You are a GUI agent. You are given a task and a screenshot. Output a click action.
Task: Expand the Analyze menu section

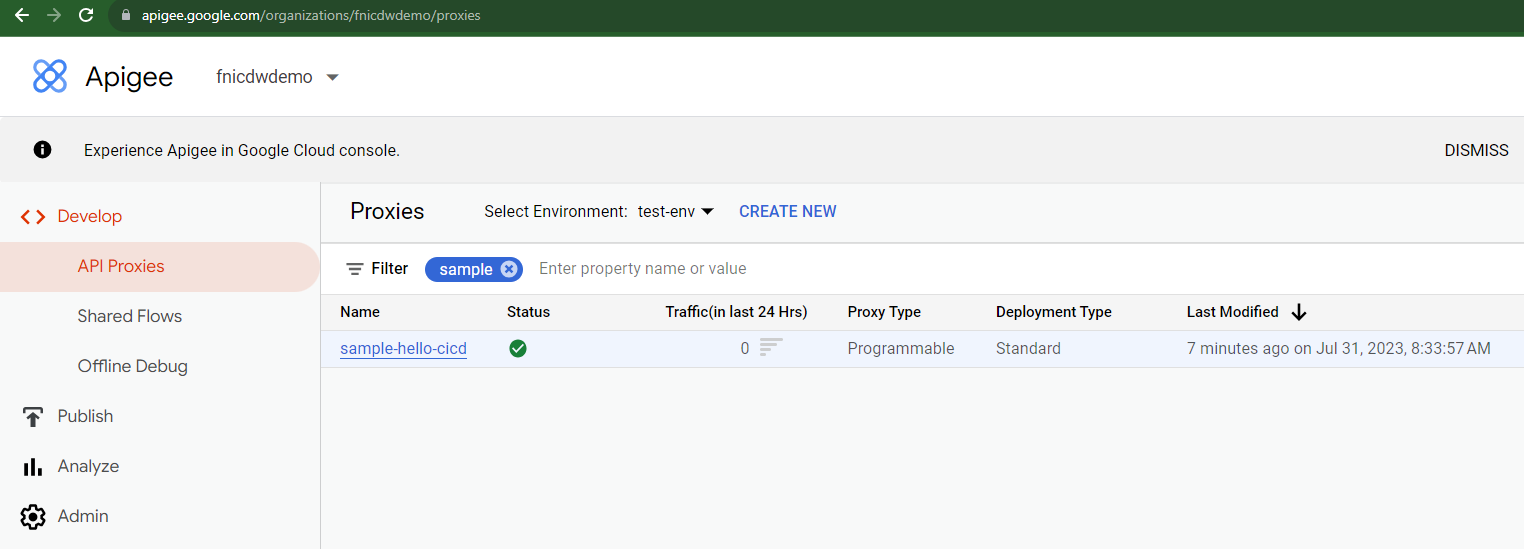[x=88, y=466]
